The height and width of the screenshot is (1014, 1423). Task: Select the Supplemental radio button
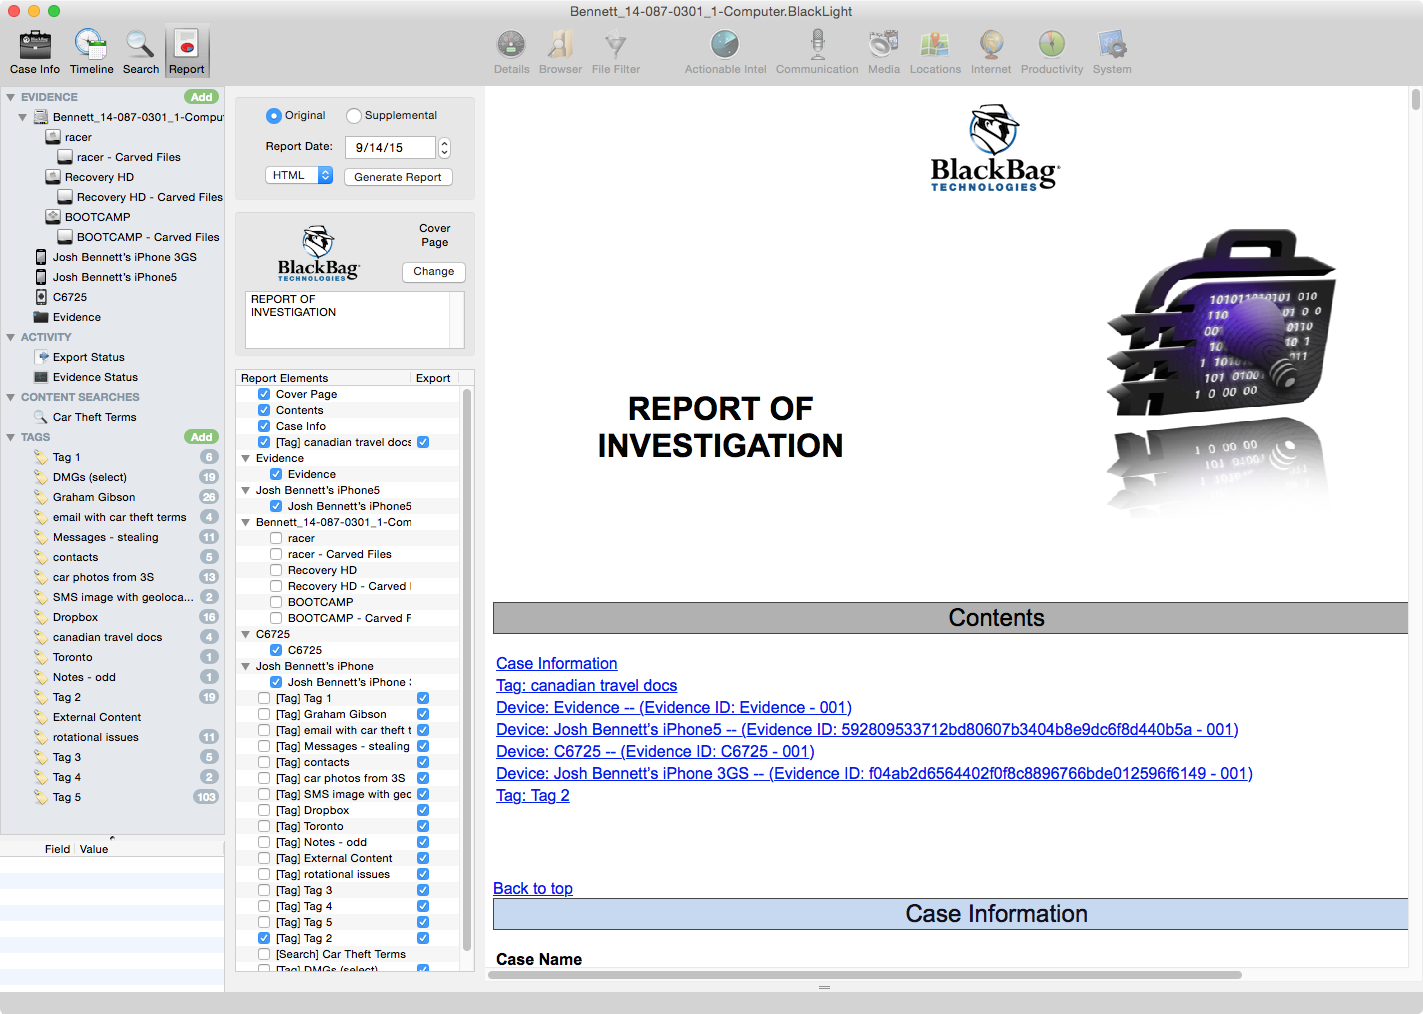click(x=354, y=116)
